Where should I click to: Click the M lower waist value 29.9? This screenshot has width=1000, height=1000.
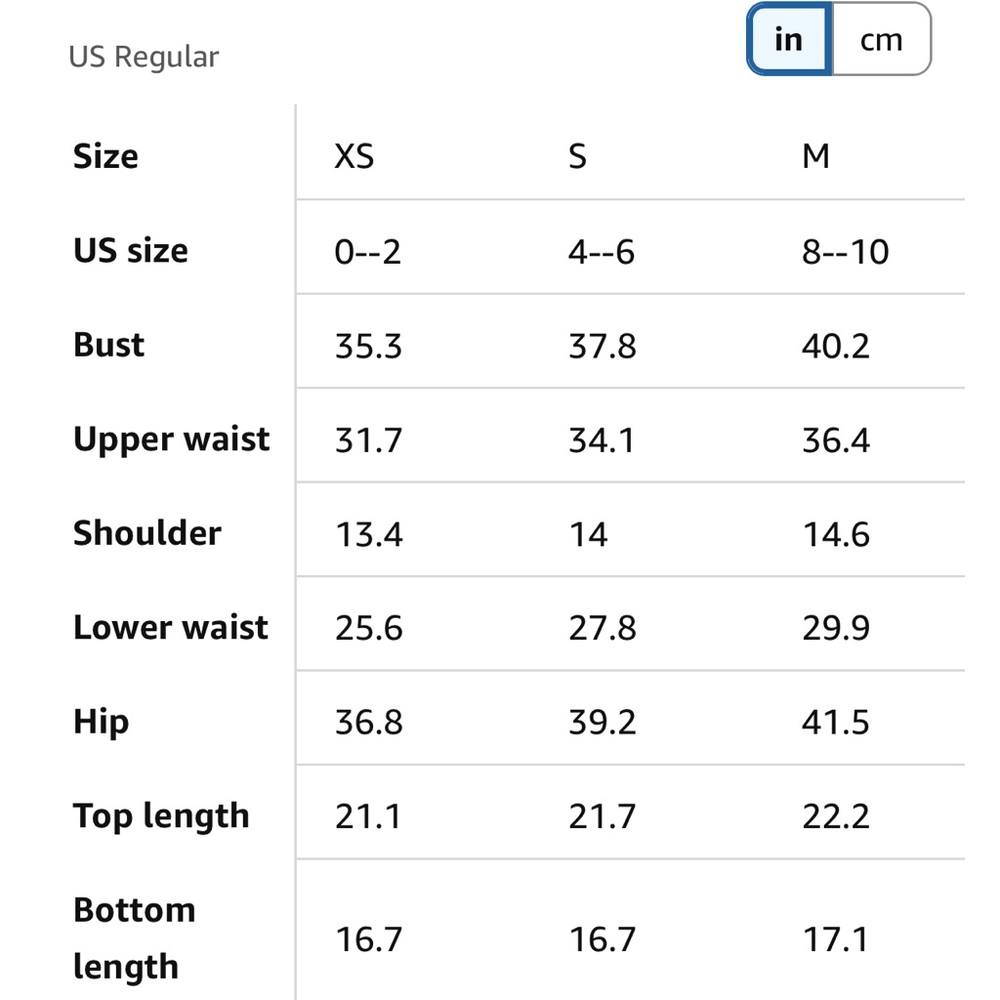[x=836, y=628]
